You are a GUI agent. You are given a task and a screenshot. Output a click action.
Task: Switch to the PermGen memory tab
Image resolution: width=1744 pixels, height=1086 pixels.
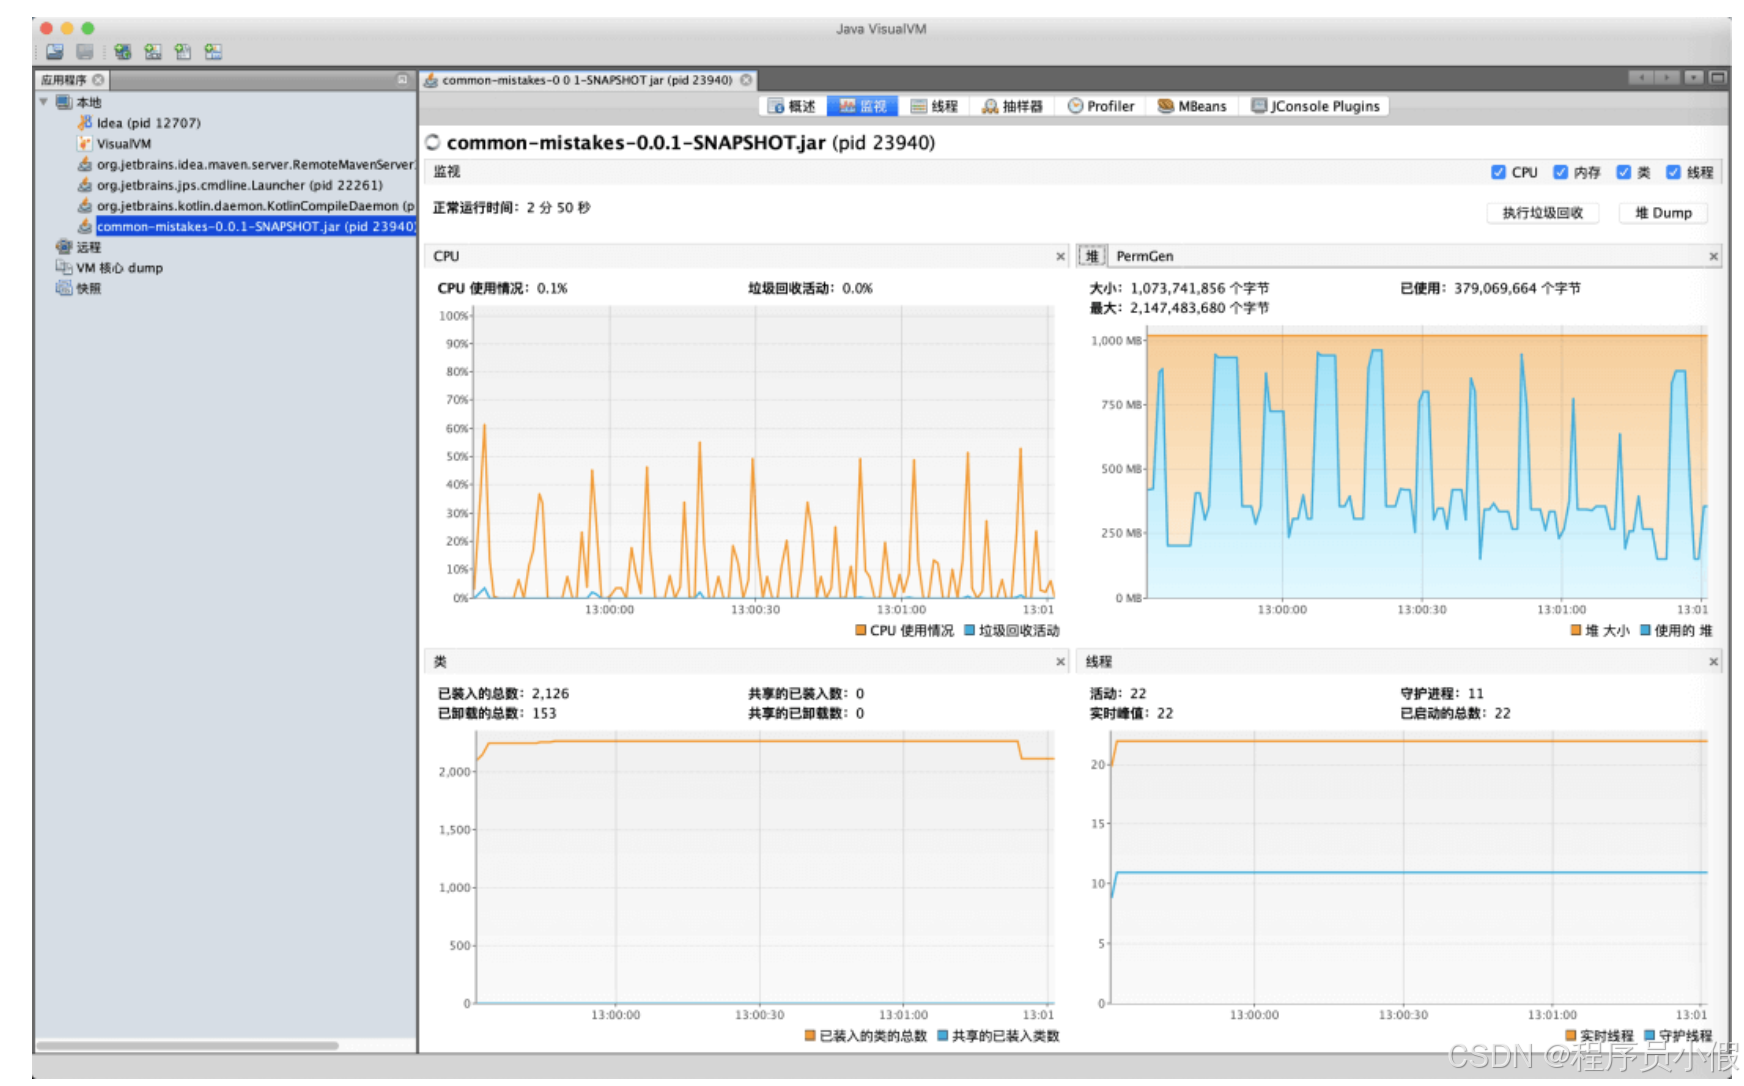click(x=1145, y=256)
